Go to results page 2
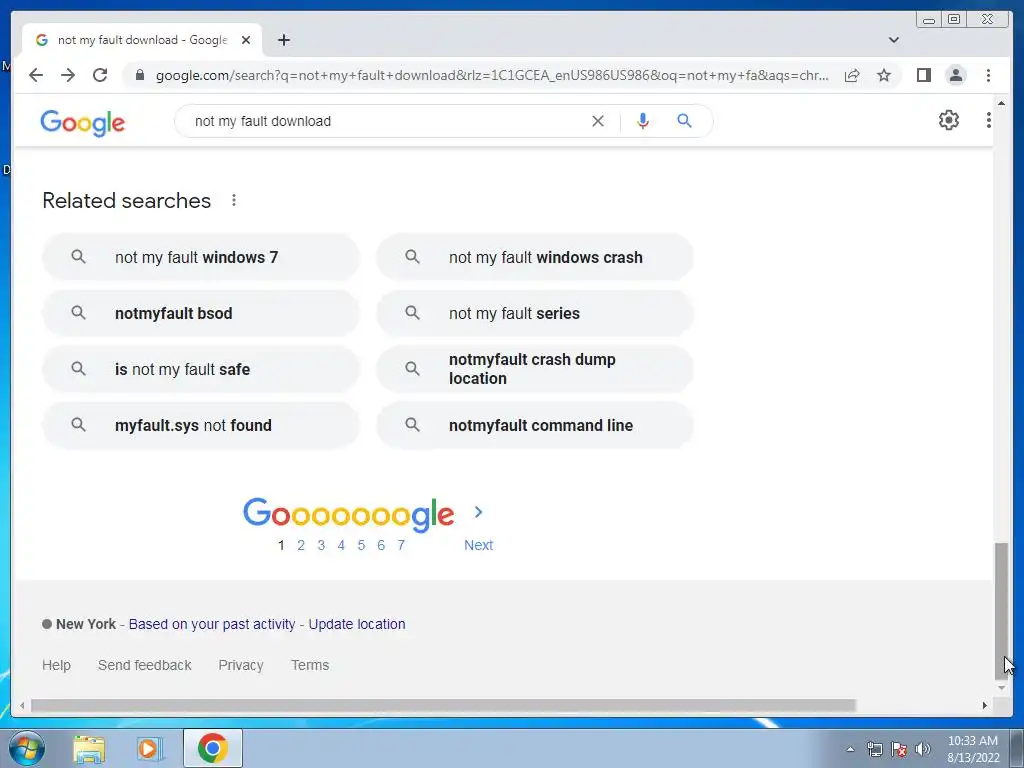This screenshot has width=1024, height=768. pyautogui.click(x=301, y=545)
